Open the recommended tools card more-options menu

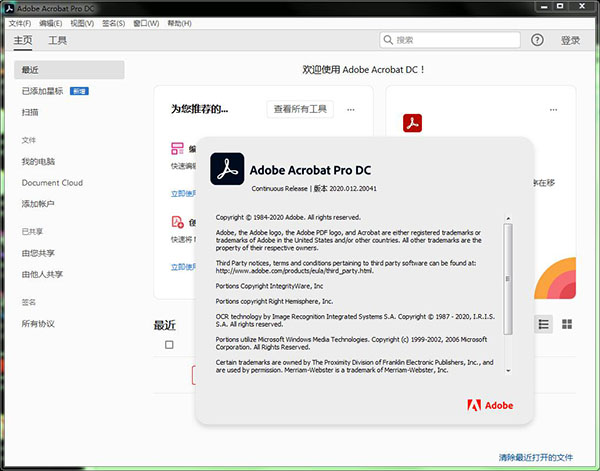pyautogui.click(x=351, y=110)
